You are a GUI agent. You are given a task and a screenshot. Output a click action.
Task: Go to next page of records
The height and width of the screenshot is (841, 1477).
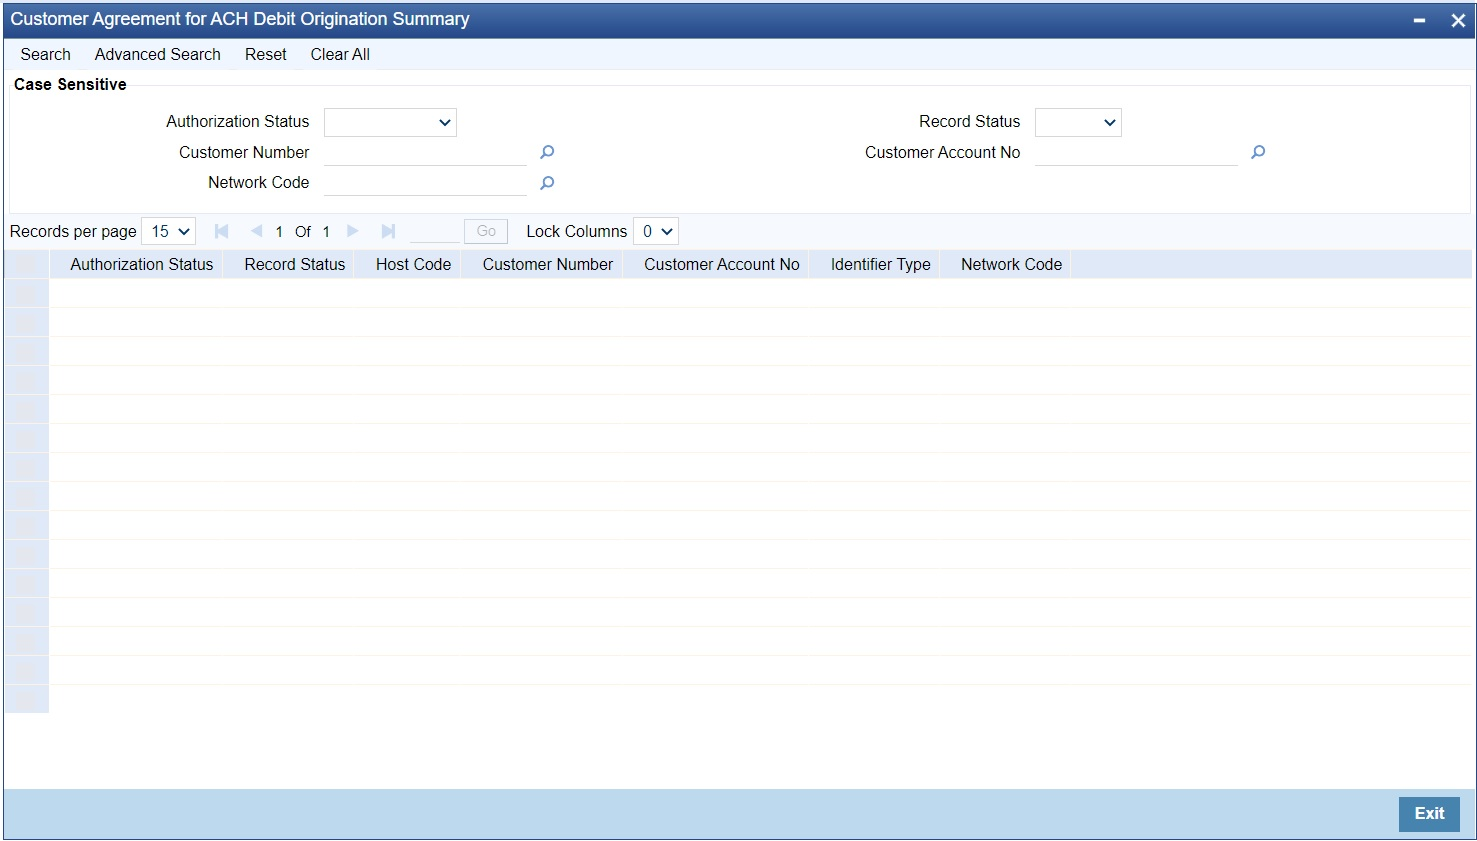tap(353, 231)
